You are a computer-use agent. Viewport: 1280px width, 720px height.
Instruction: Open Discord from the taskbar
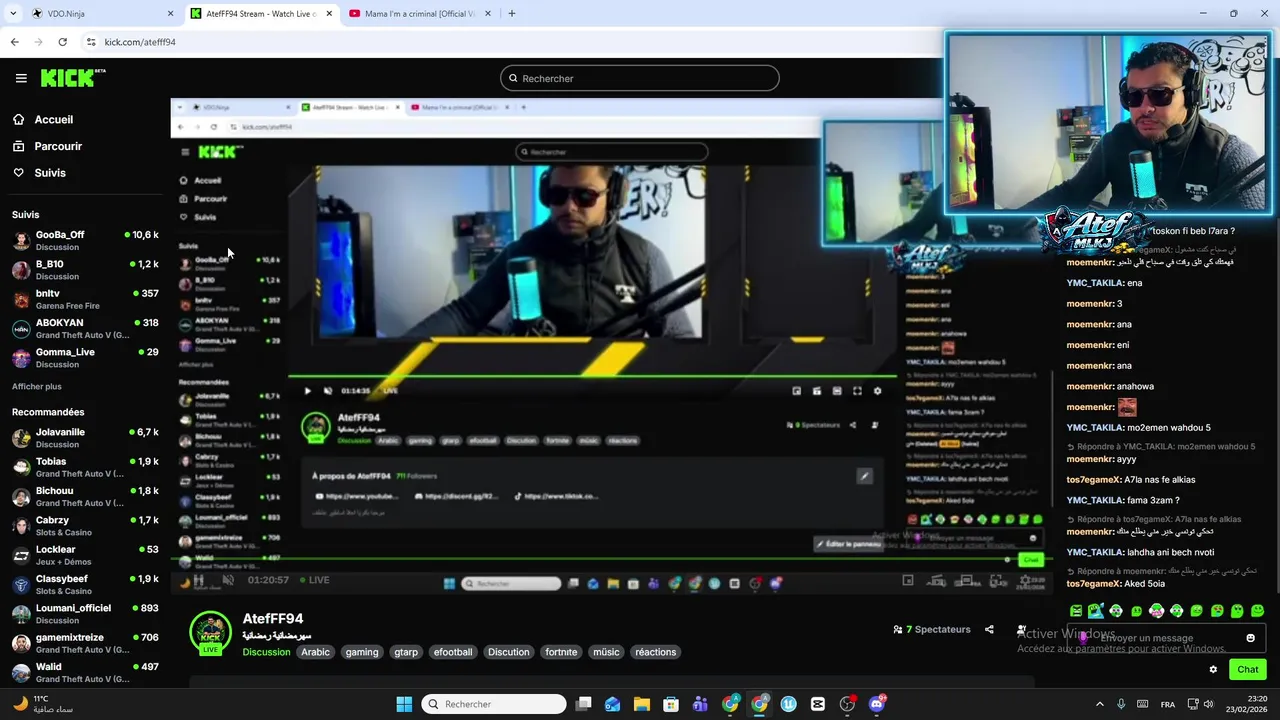point(877,704)
